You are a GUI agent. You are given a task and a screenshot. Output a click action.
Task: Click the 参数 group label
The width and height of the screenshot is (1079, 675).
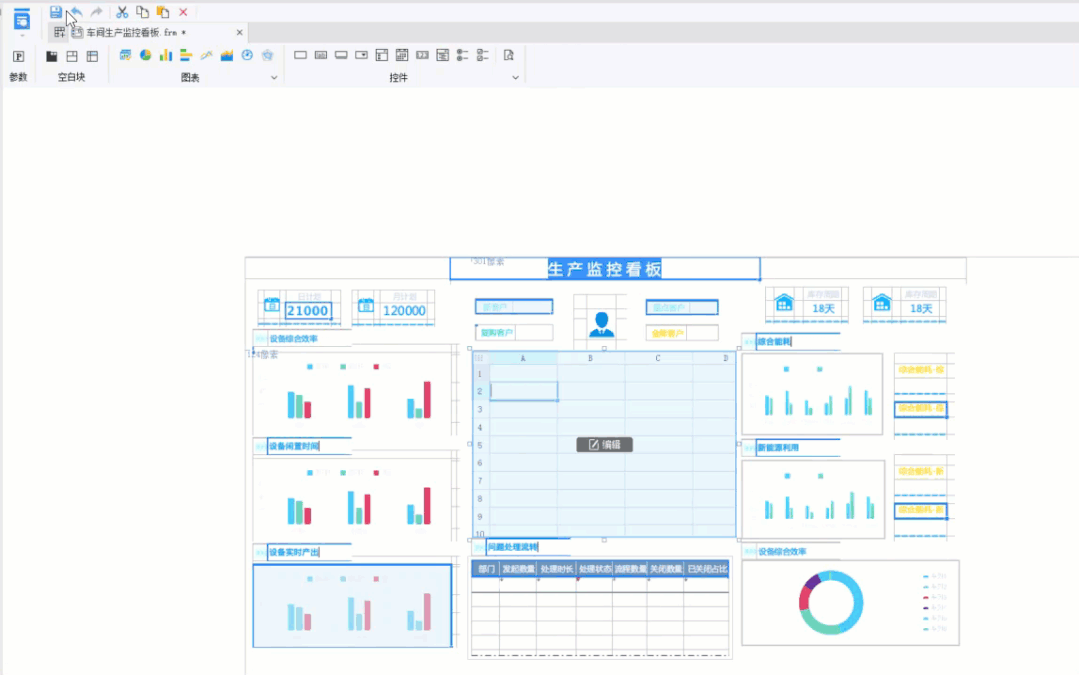tap(19, 77)
